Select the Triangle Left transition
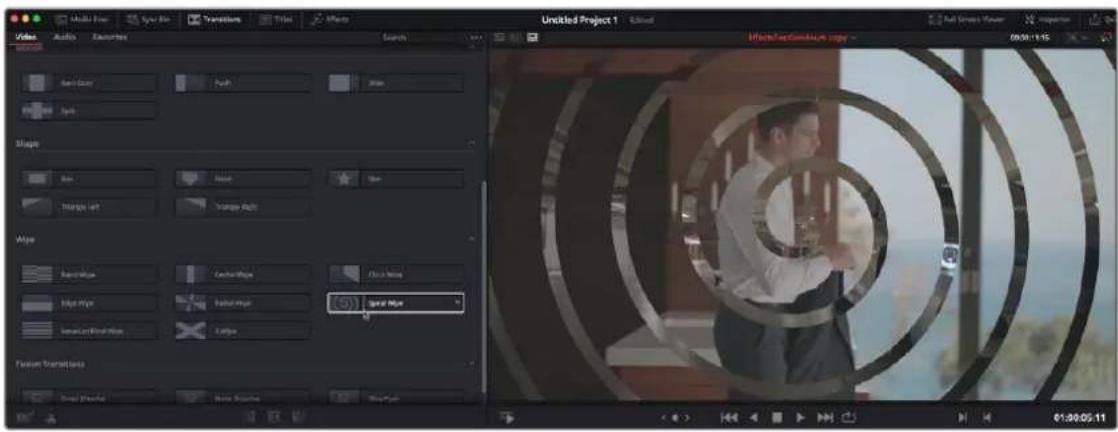Screen dimensions: 1118x432 click(x=88, y=206)
